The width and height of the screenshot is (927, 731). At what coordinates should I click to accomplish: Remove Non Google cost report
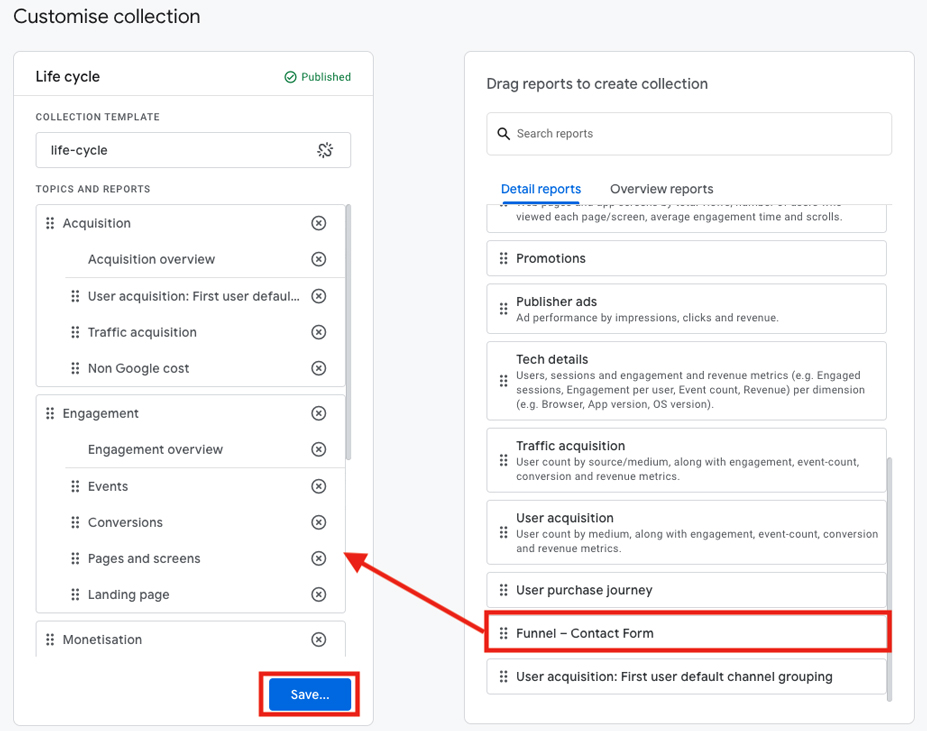319,368
